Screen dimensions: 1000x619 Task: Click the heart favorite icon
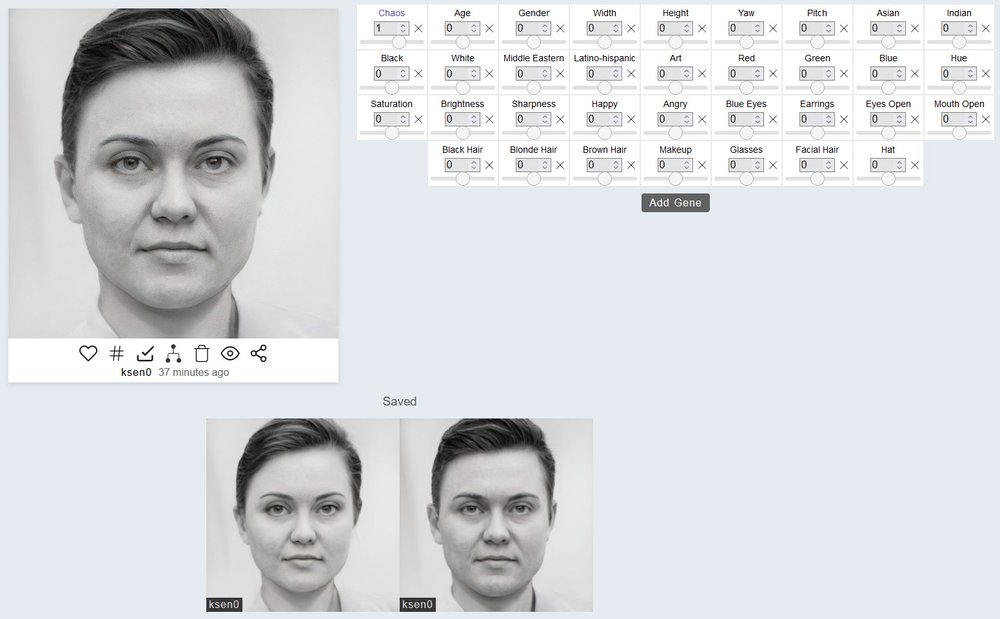click(x=88, y=353)
